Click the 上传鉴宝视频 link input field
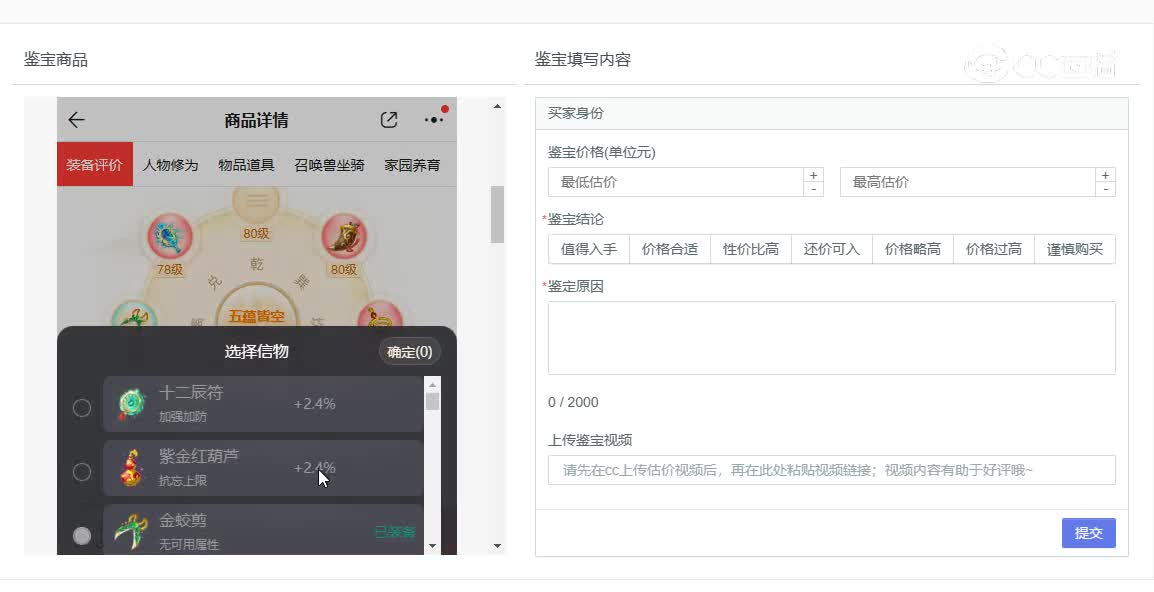Viewport: 1154px width, 592px height. (832, 470)
